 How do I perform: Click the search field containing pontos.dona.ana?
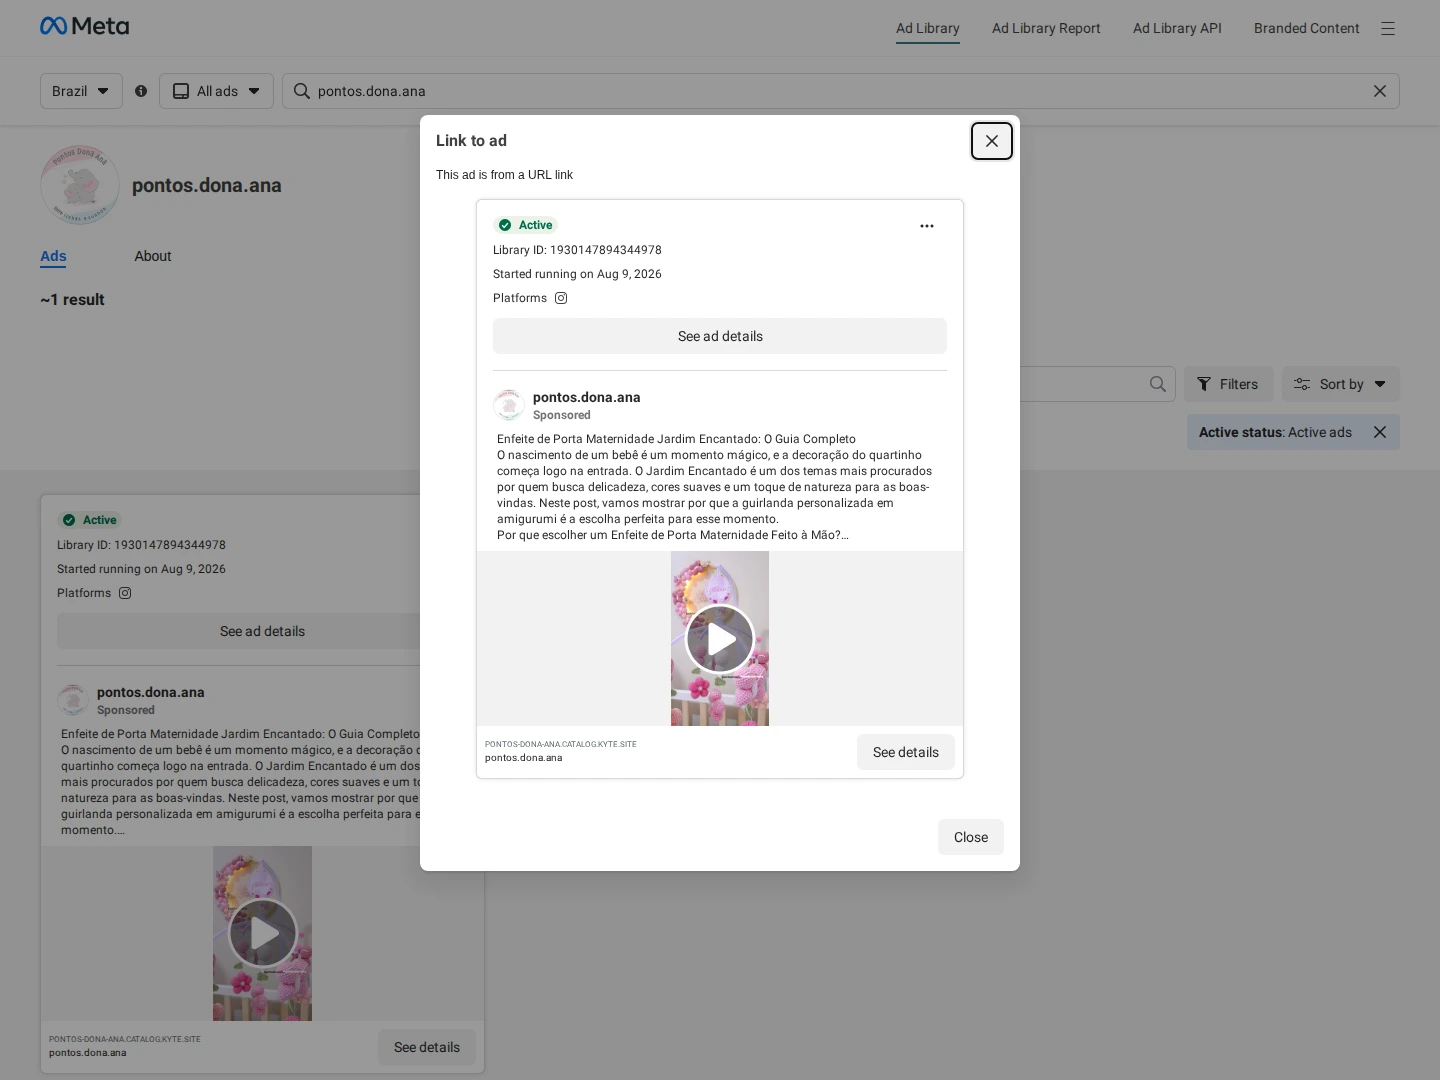[x=840, y=91]
